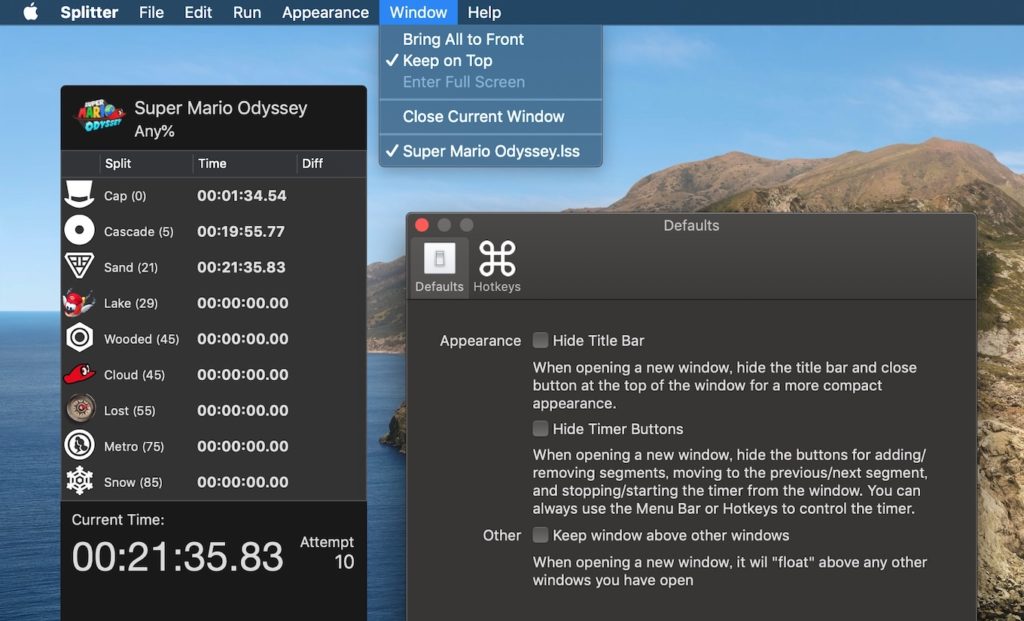The image size is (1024, 621).
Task: Click the Super Mario Odyssey game logo
Action: point(98,118)
